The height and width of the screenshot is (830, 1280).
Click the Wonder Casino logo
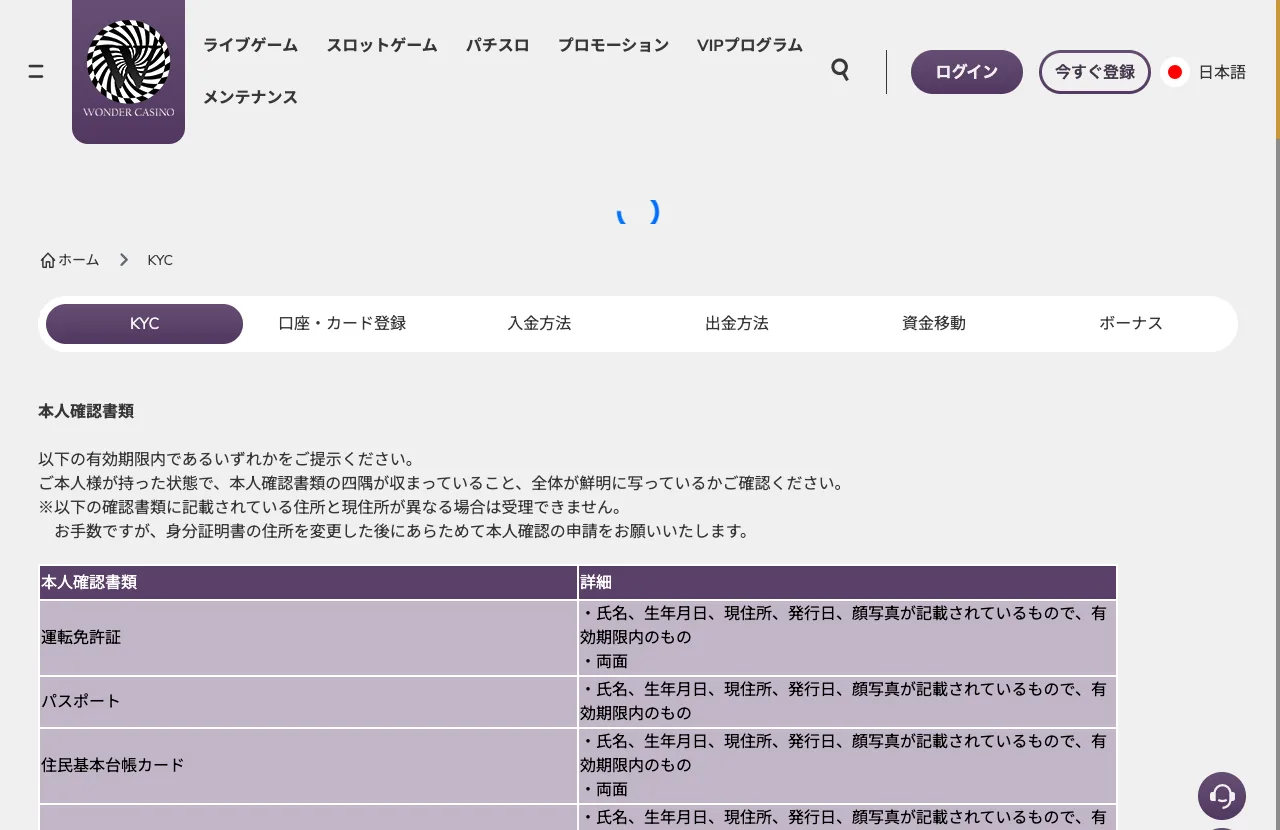pyautogui.click(x=128, y=70)
